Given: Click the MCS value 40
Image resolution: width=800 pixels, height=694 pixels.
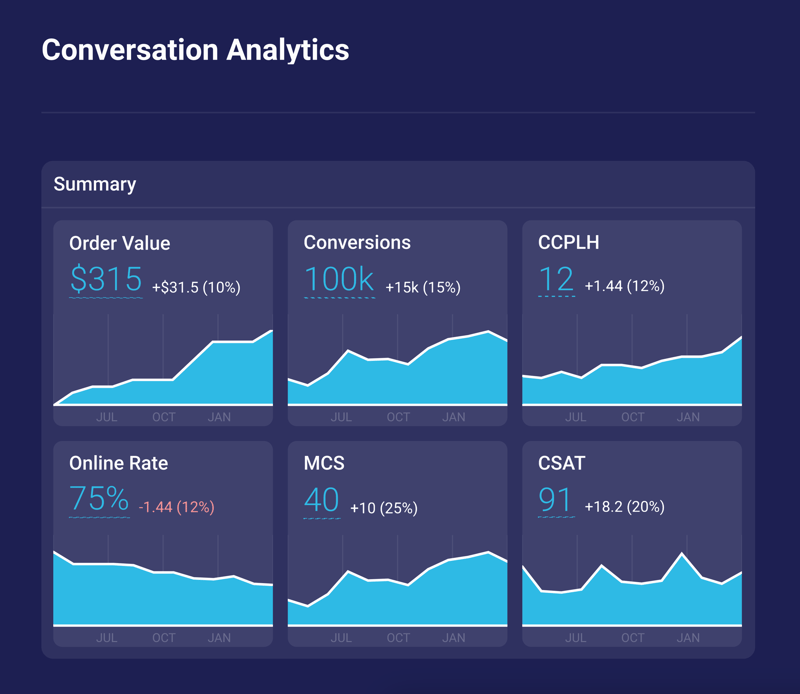Looking at the screenshot, I should (322, 499).
